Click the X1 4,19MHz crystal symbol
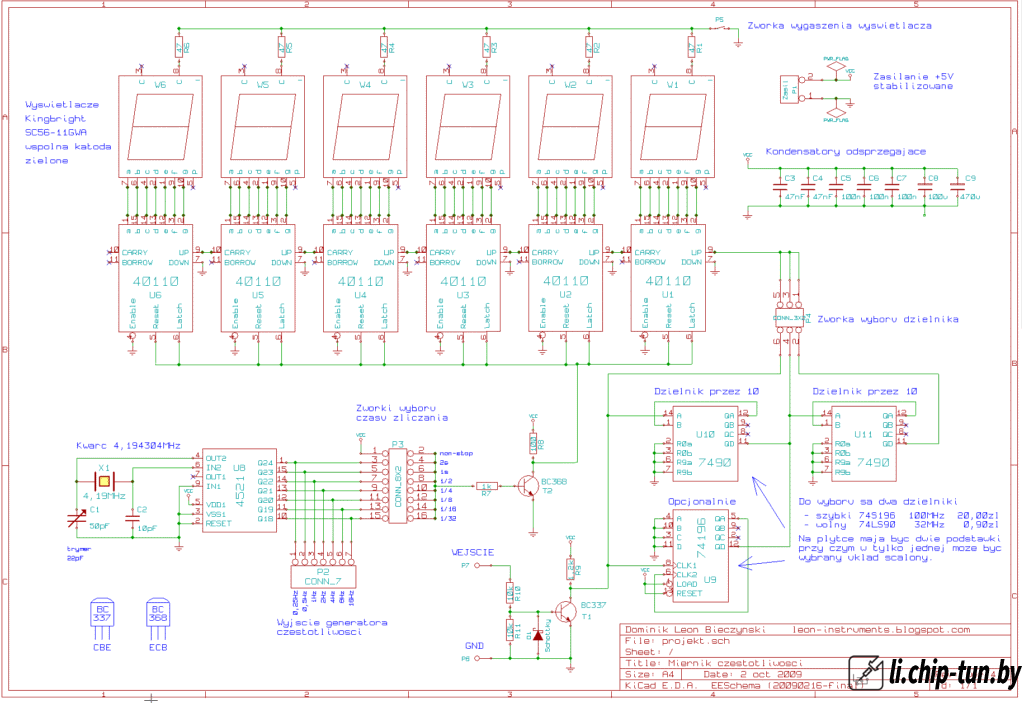Image resolution: width=1024 pixels, height=703 pixels. pyautogui.click(x=103, y=482)
